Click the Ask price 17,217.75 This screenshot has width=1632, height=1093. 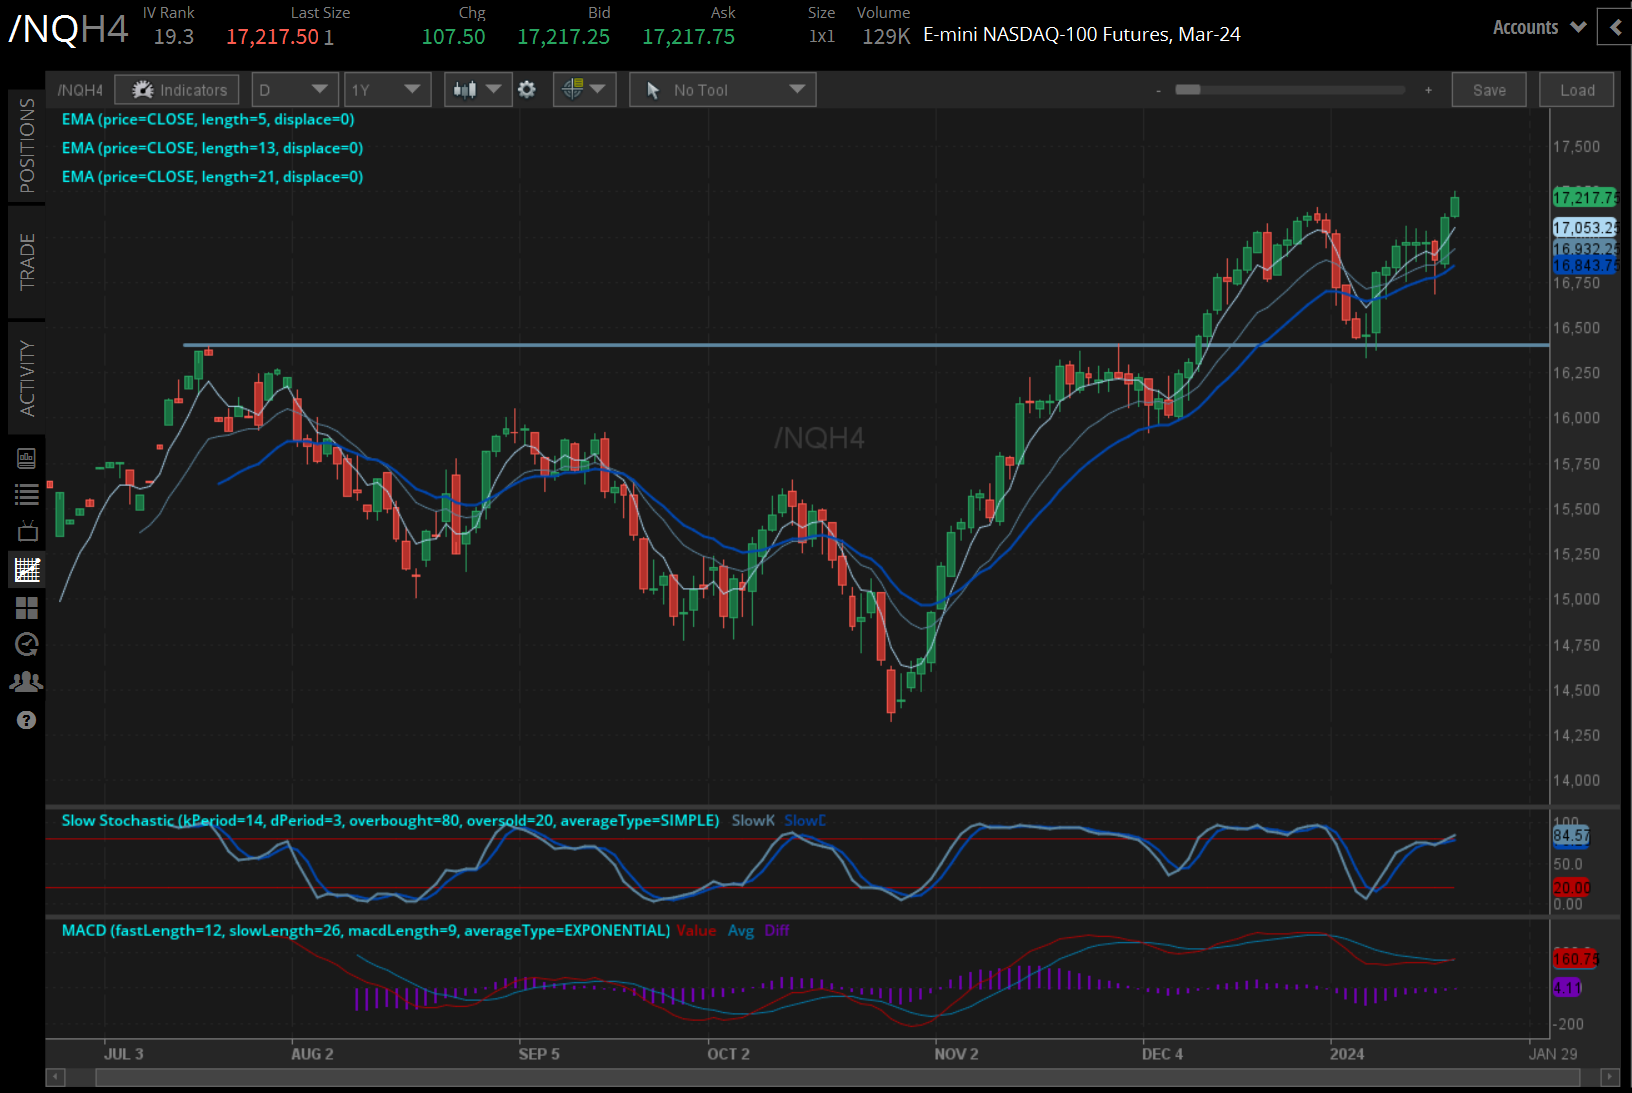tap(688, 37)
